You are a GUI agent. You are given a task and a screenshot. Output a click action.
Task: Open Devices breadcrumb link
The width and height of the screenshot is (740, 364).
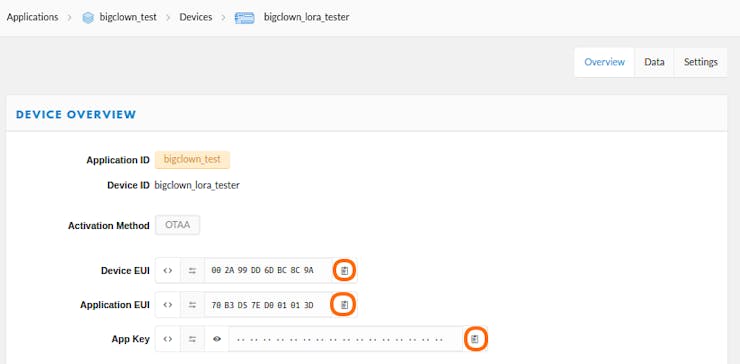[x=195, y=17]
